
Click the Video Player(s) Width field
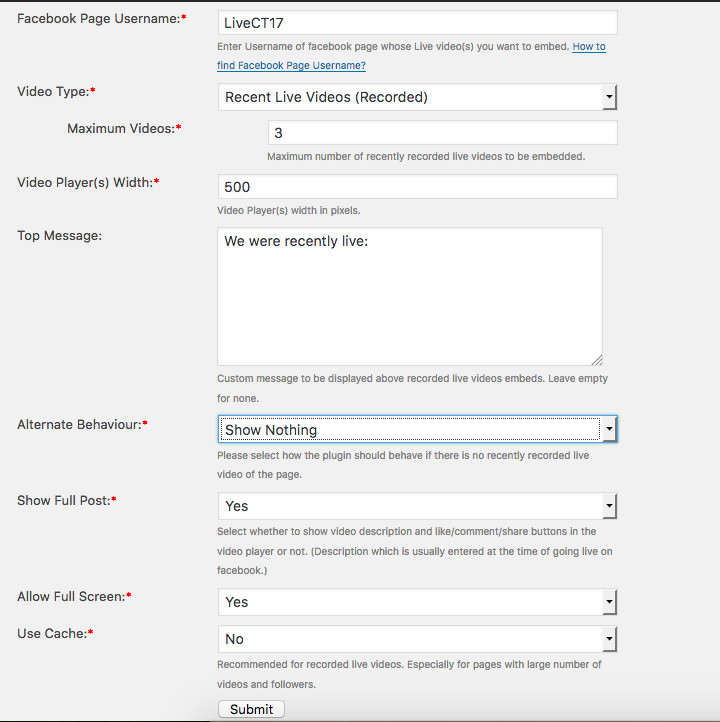pos(417,187)
